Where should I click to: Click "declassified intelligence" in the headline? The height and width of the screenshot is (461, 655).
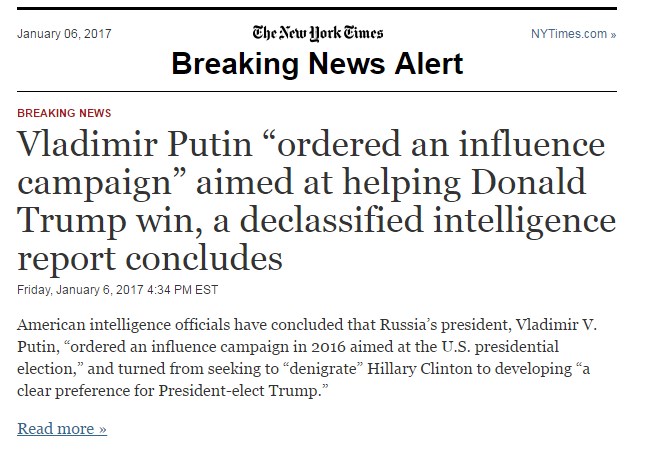[428, 220]
